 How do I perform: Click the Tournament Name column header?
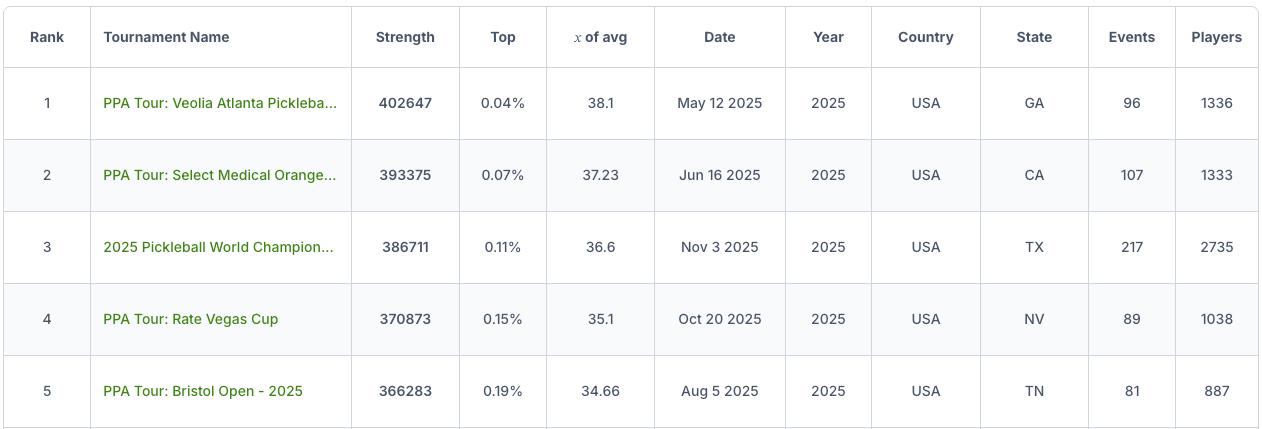point(167,37)
